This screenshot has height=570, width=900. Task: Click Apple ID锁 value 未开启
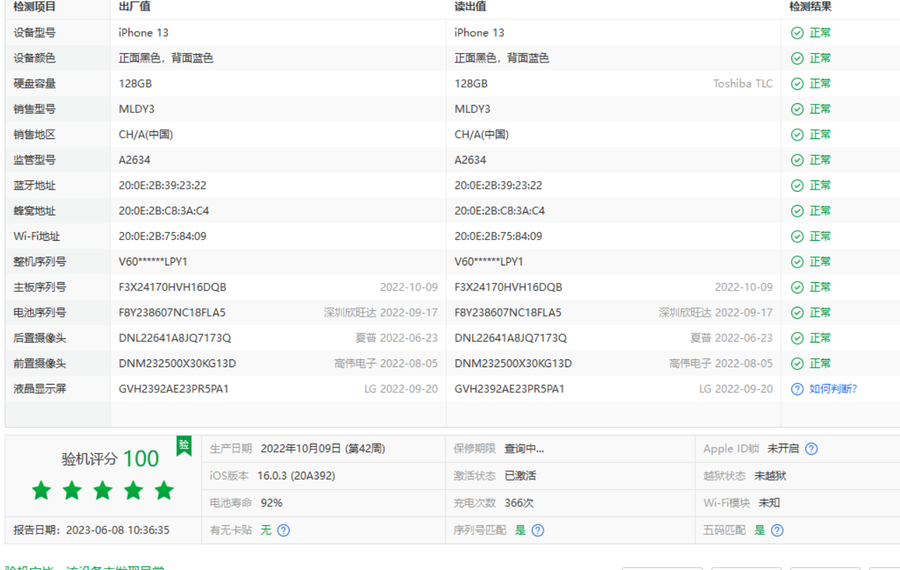[783, 449]
